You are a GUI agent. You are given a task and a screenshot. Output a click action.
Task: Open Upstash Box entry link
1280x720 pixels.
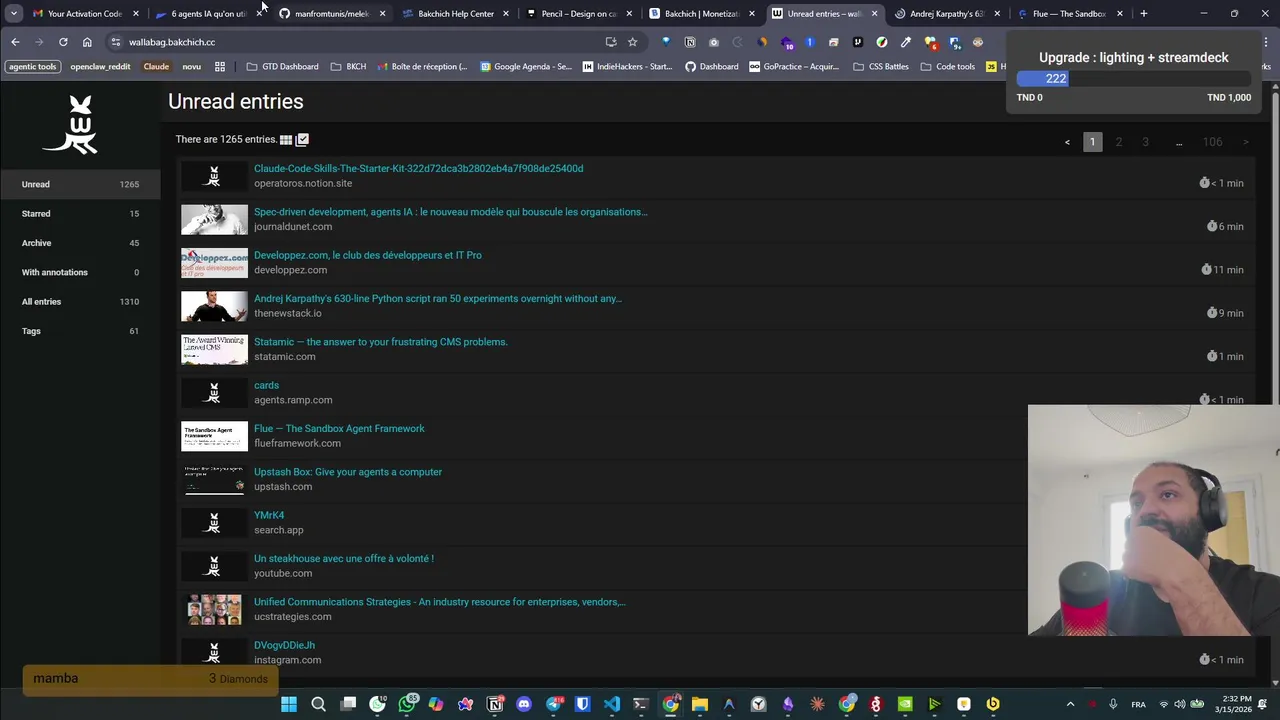coord(347,472)
